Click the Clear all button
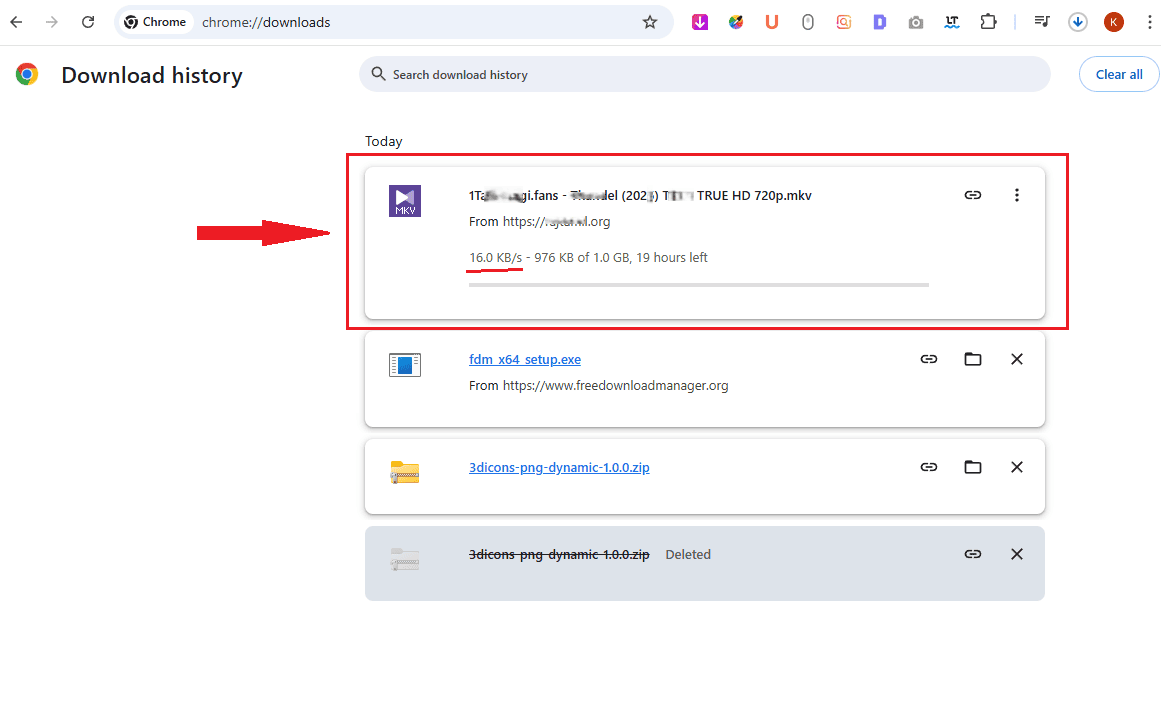The width and height of the screenshot is (1166, 719). click(1118, 73)
